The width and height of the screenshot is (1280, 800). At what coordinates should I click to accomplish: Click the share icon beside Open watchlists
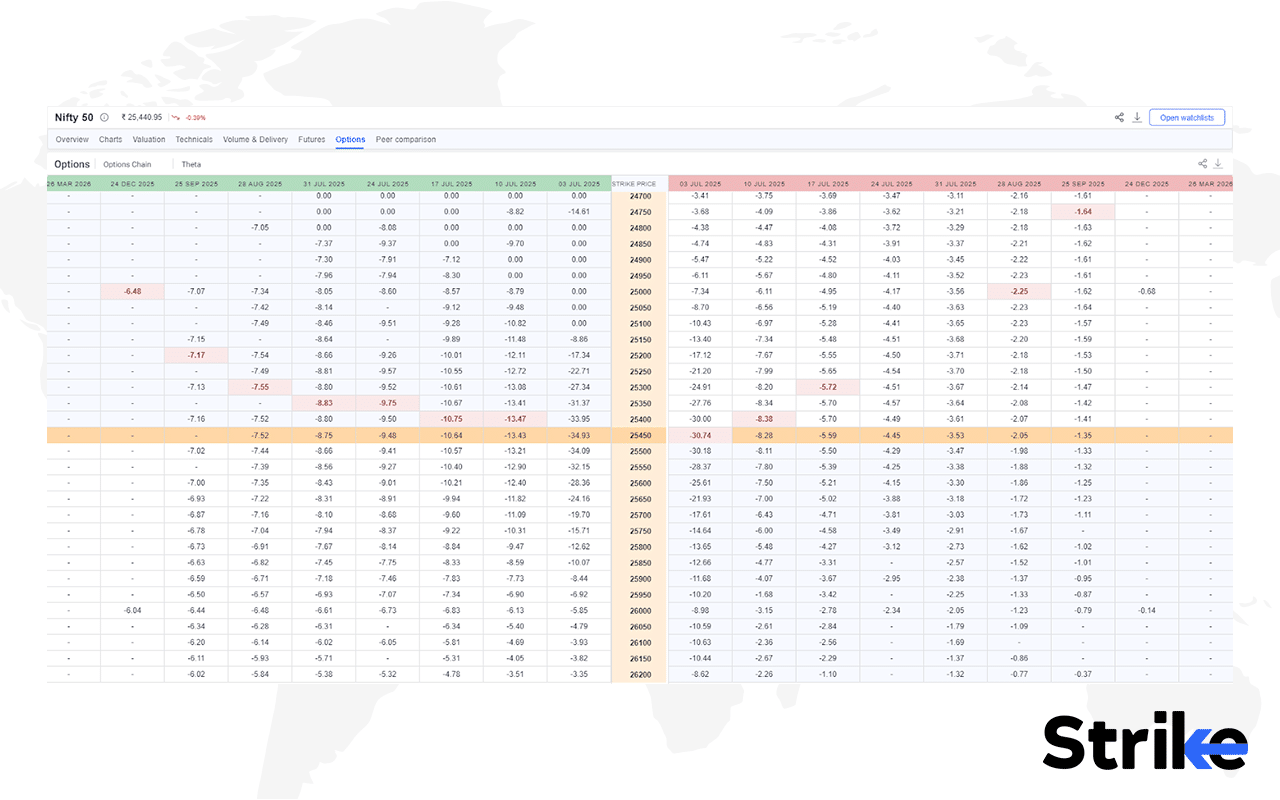1119,117
